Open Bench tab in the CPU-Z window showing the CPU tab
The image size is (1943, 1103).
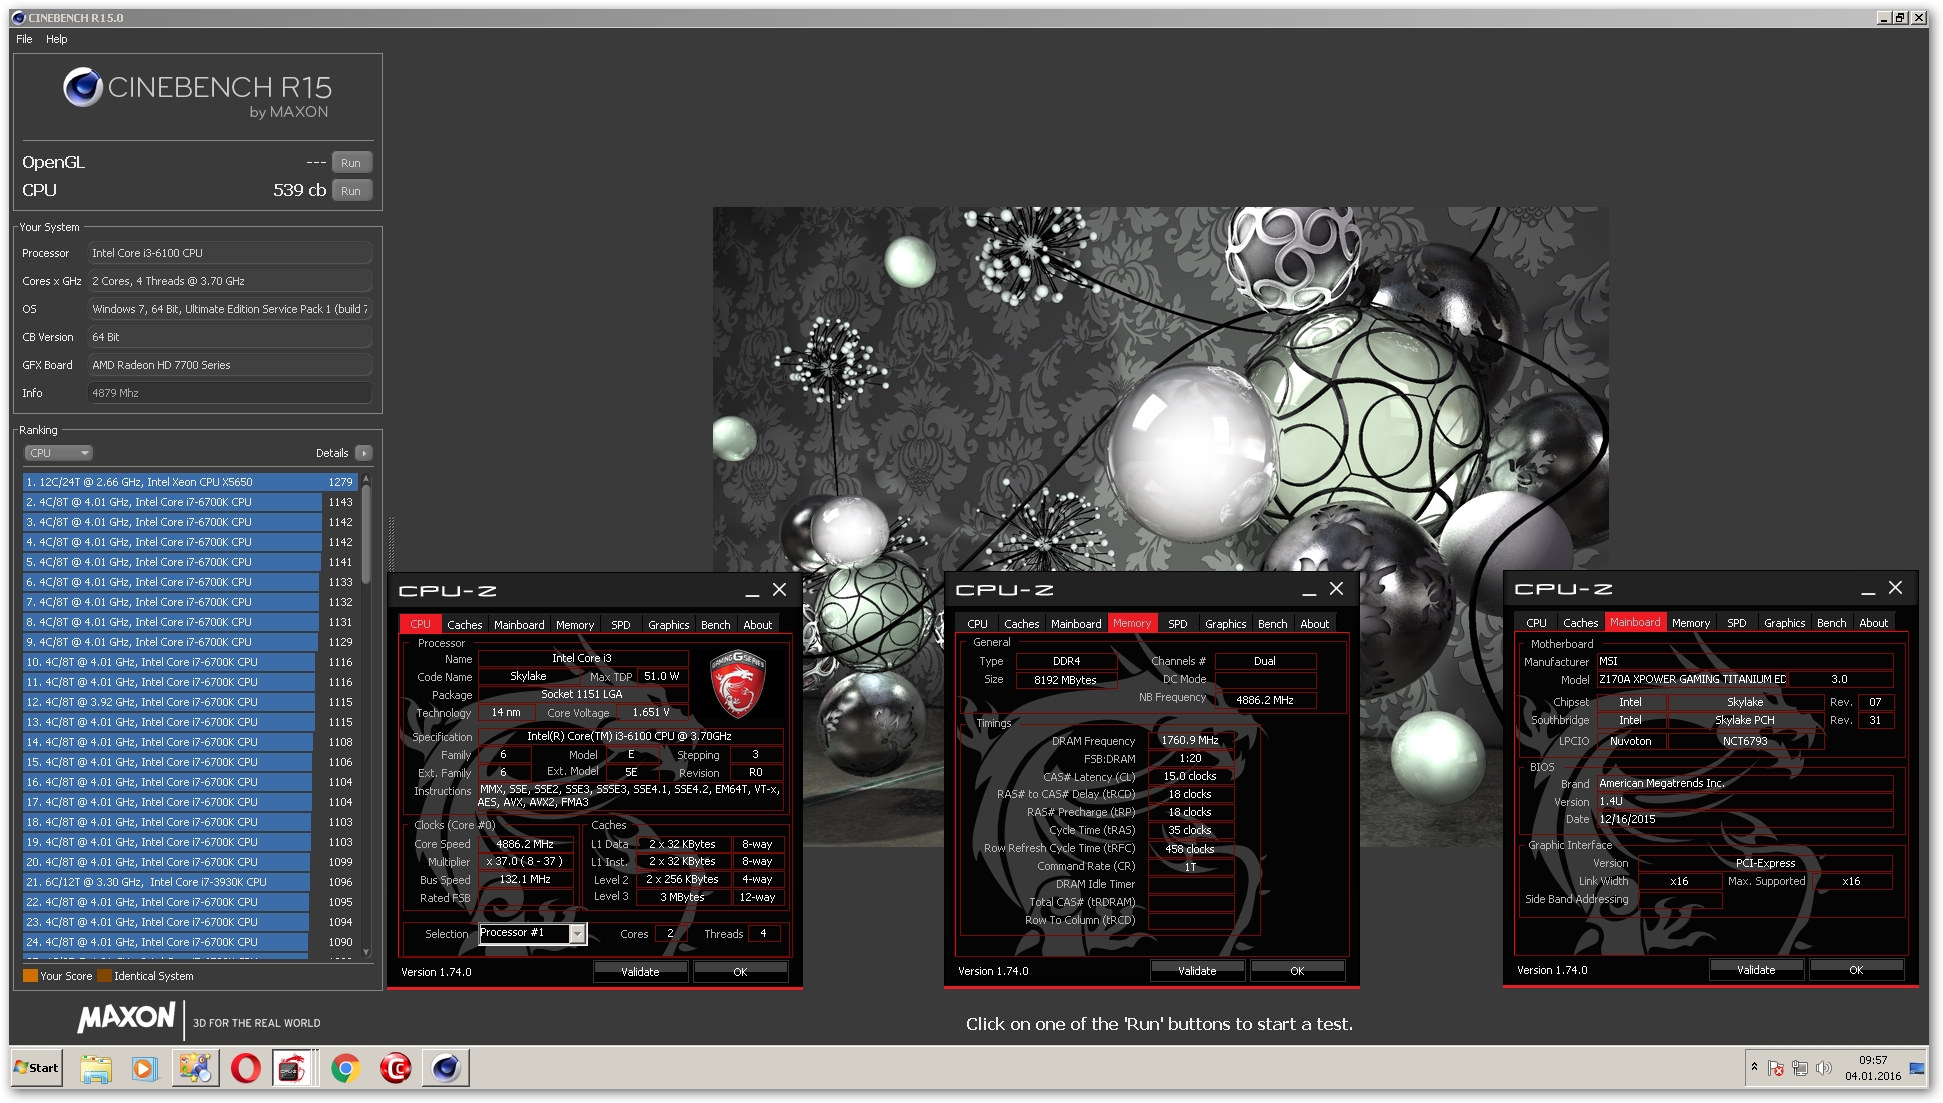(716, 625)
